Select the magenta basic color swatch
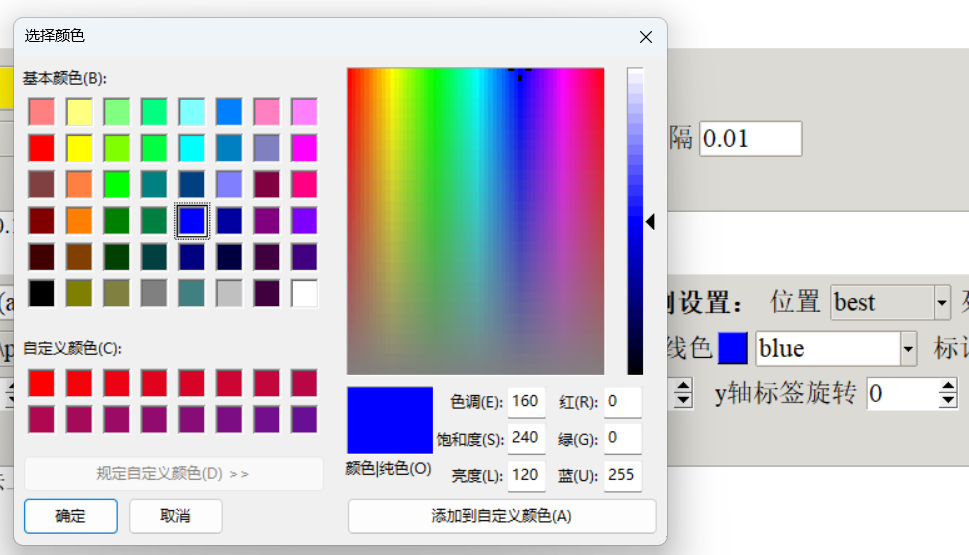The height and width of the screenshot is (555, 969). tap(304, 148)
